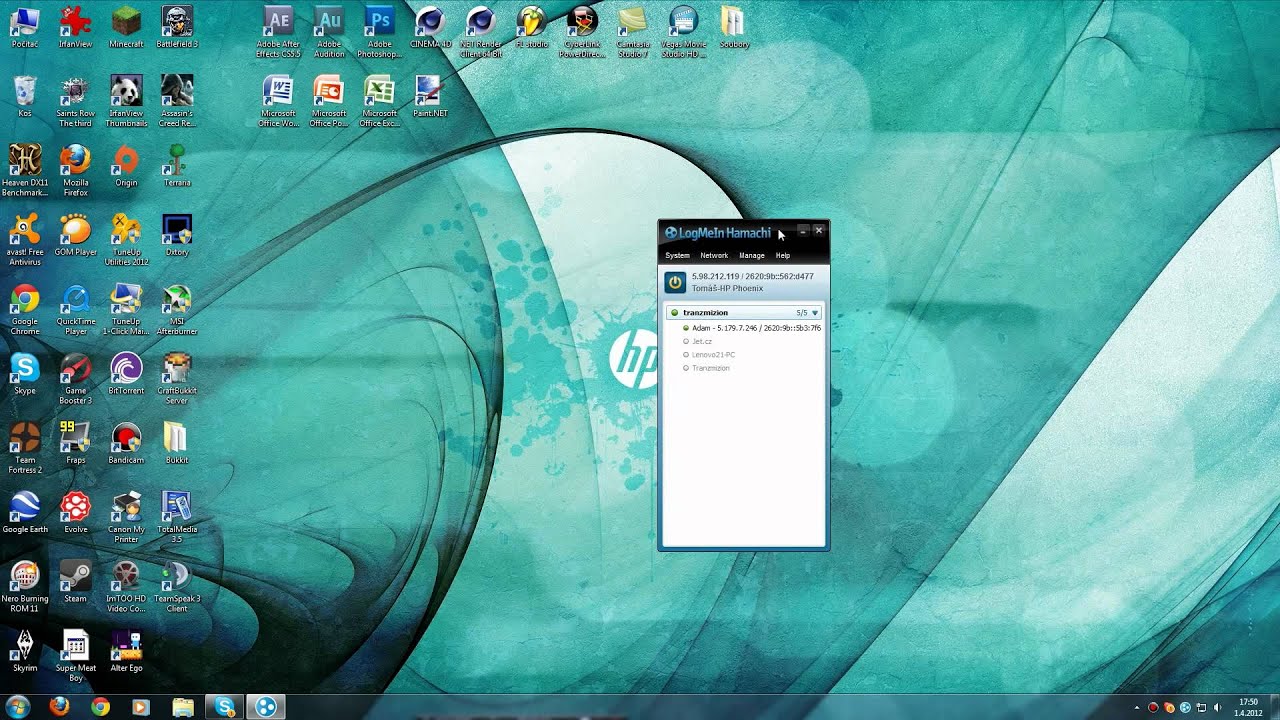Image resolution: width=1280 pixels, height=720 pixels.
Task: Select the Microsoft Office PowerPoint shortcut
Action: pos(329,101)
